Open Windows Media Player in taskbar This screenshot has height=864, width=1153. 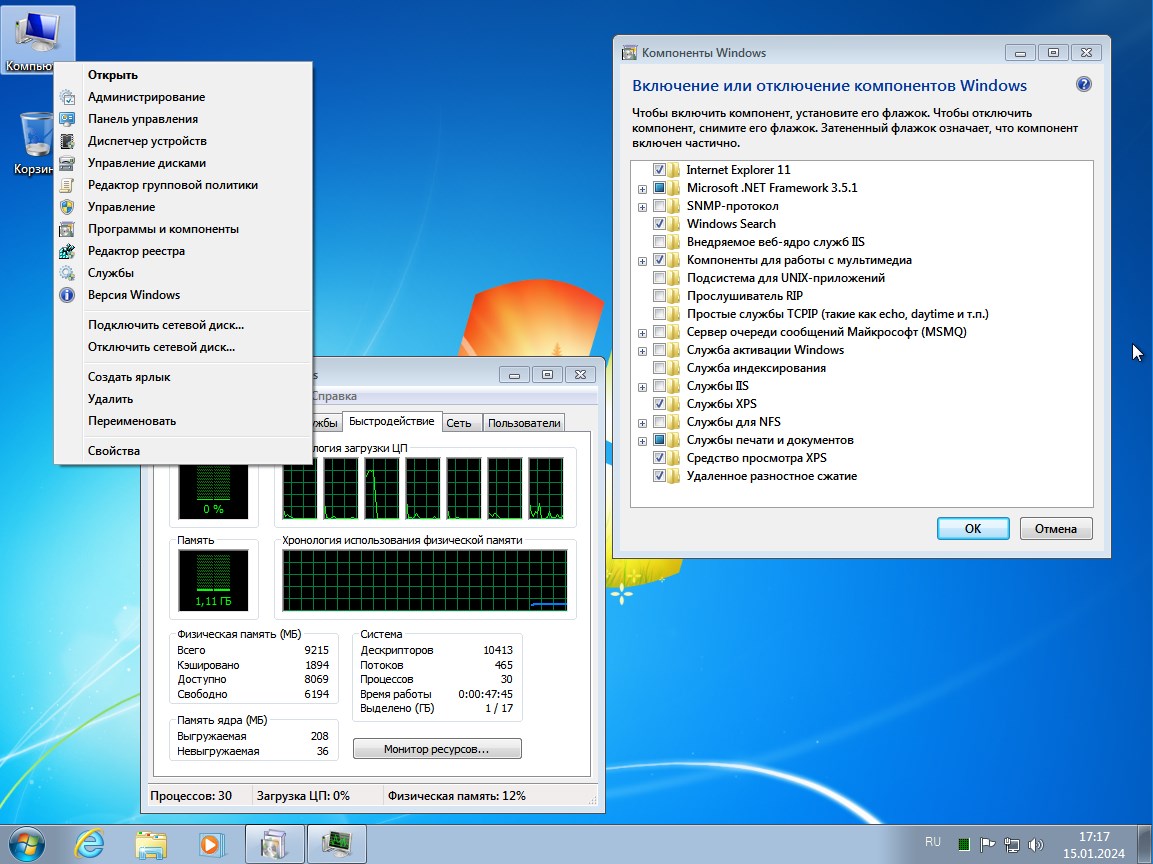point(211,843)
